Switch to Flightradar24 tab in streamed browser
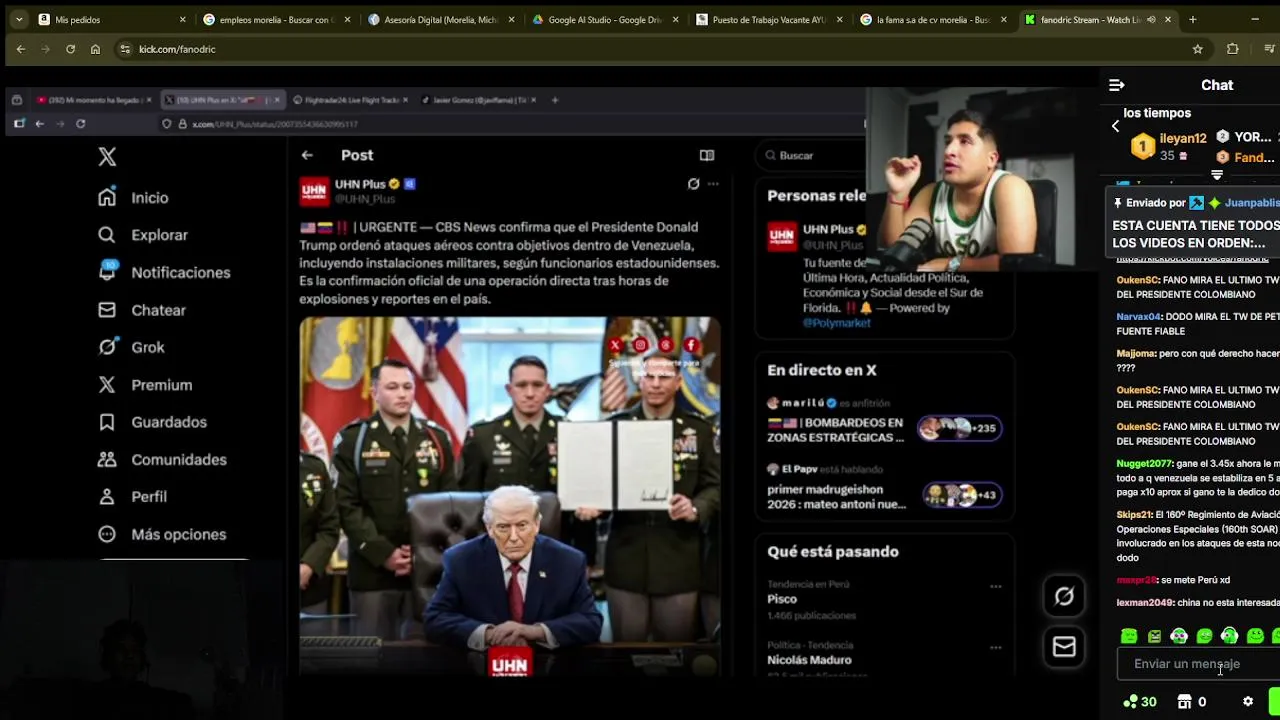The image size is (1280, 720). 350,100
